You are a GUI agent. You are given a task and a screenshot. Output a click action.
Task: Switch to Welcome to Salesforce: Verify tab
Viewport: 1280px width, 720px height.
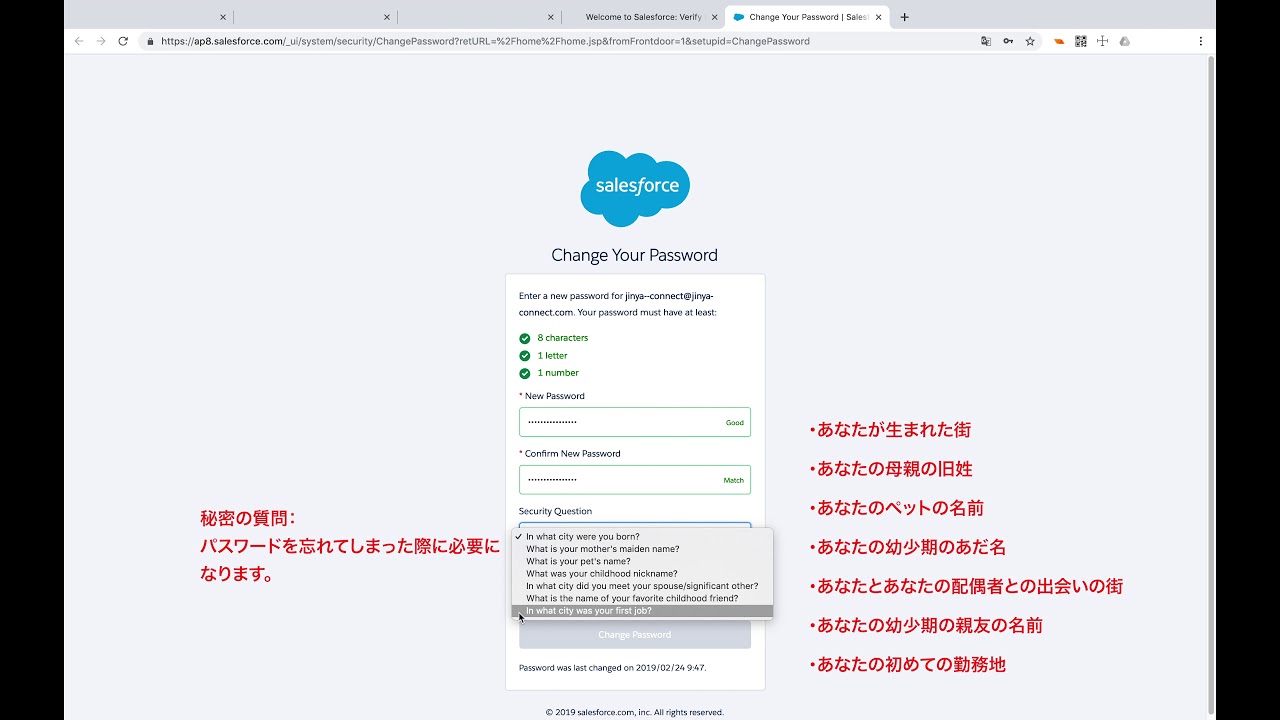click(643, 17)
